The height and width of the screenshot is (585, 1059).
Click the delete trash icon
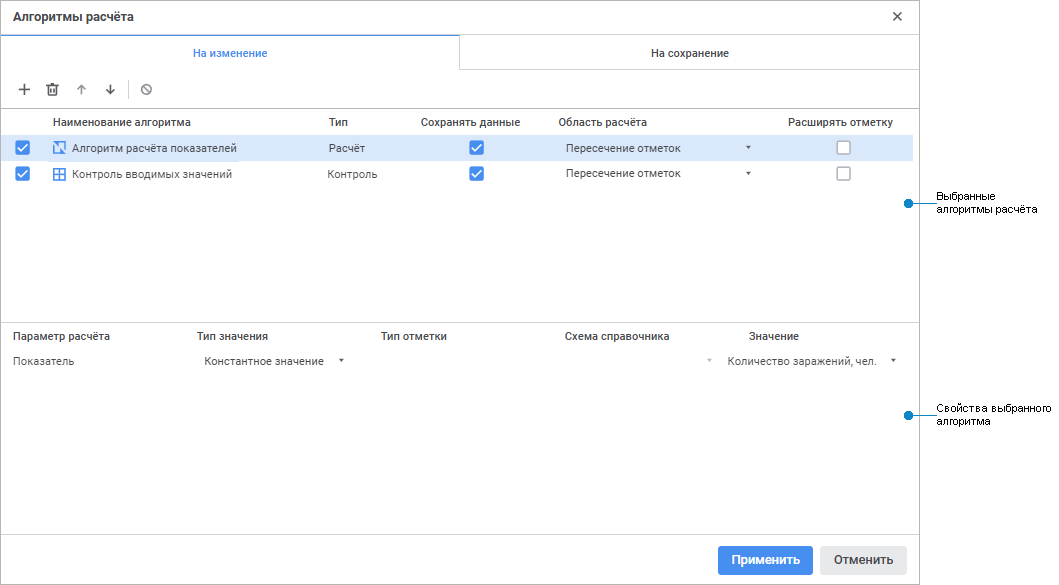pos(53,90)
